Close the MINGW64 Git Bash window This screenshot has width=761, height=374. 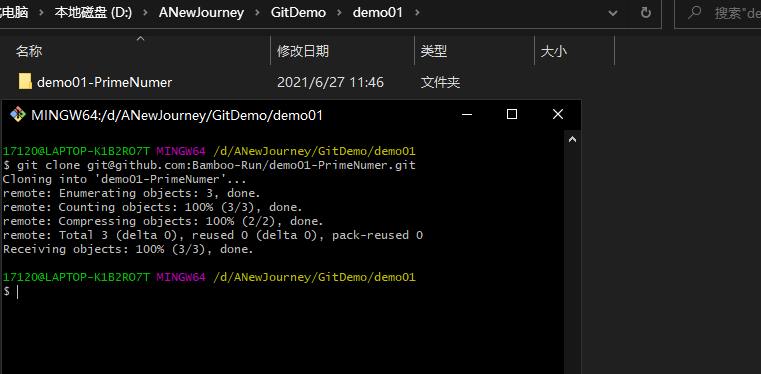click(558, 114)
